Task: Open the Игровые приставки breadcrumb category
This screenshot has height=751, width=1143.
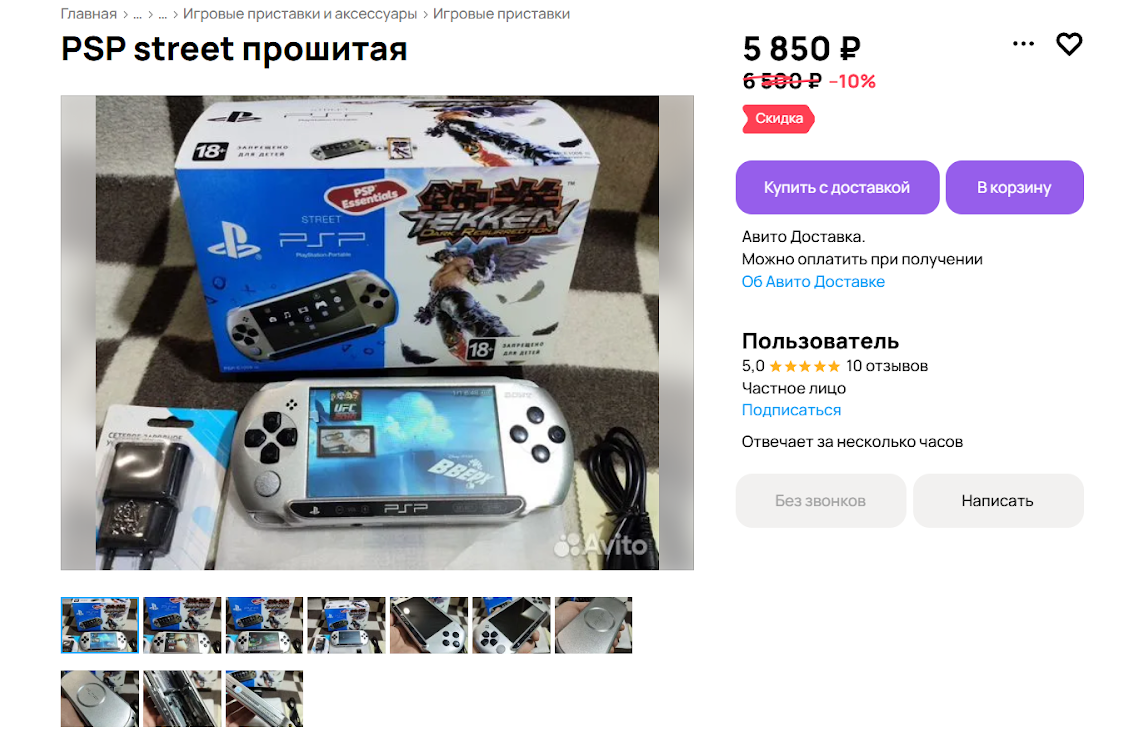Action: pos(502,14)
